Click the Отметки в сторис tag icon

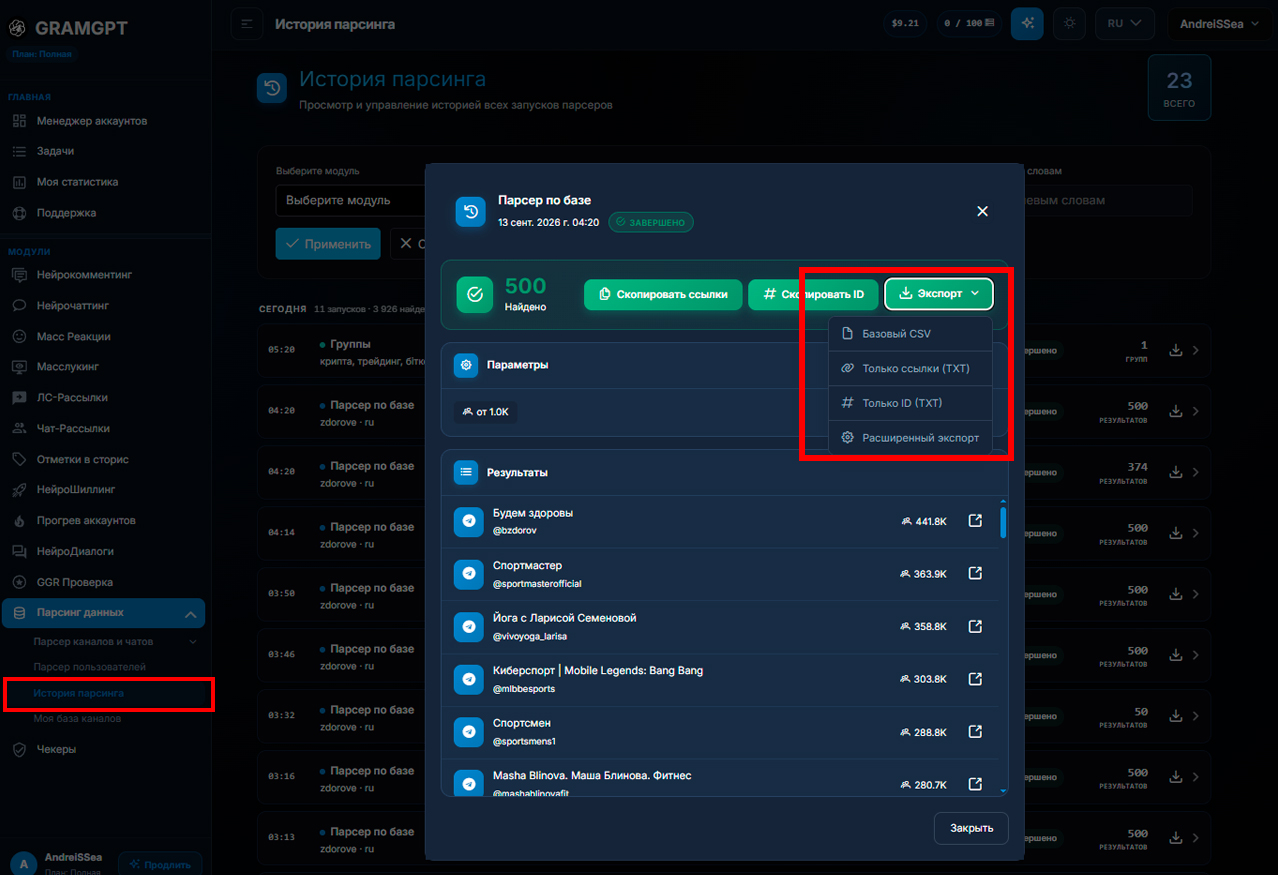(x=19, y=460)
